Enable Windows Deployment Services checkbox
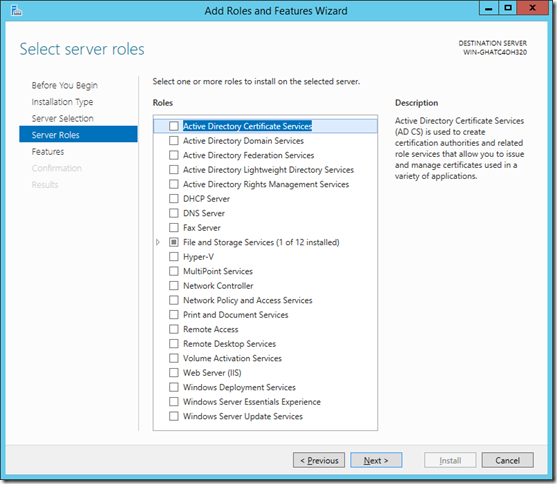This screenshot has height=484, width=557. click(174, 387)
